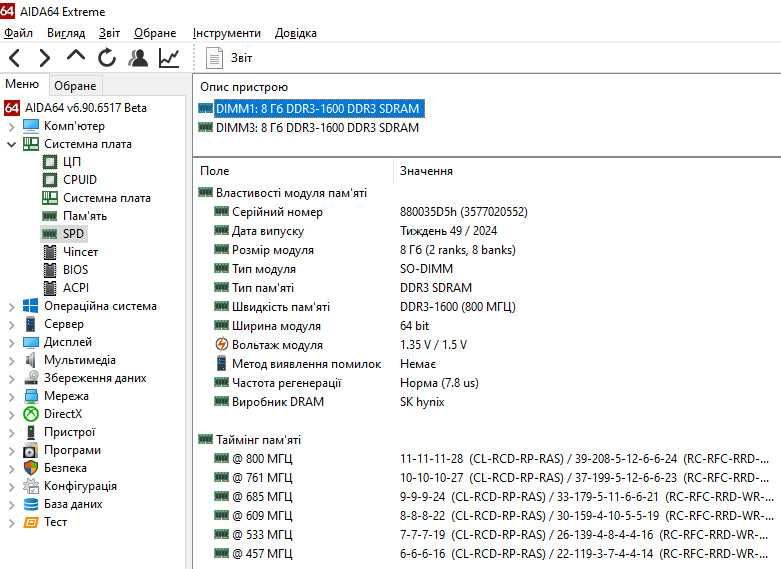Select the Дата випуску row
781x569 pixels.
[488, 231]
